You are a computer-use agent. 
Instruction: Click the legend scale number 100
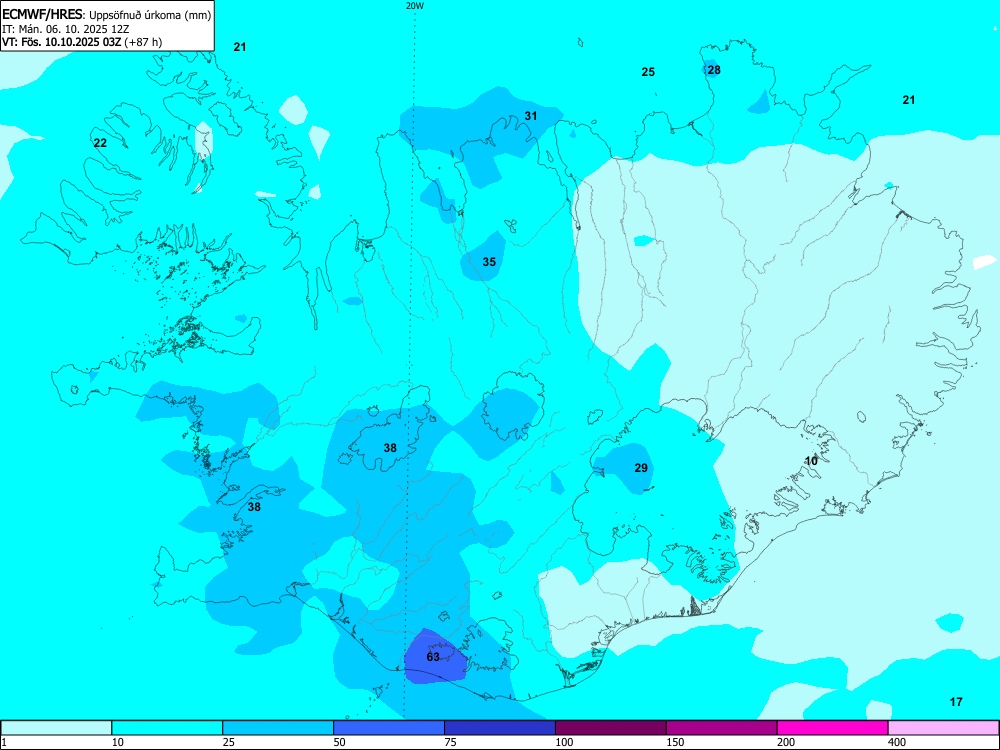coord(564,742)
